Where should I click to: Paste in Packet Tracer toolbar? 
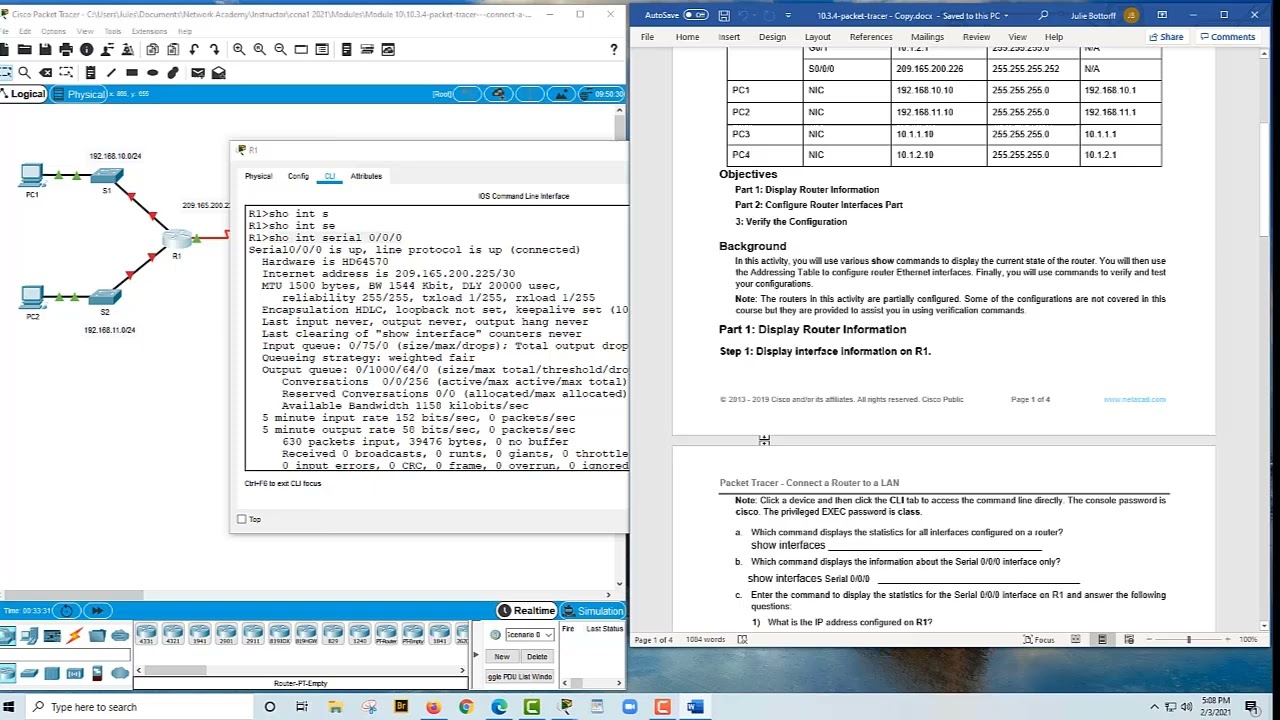173,49
